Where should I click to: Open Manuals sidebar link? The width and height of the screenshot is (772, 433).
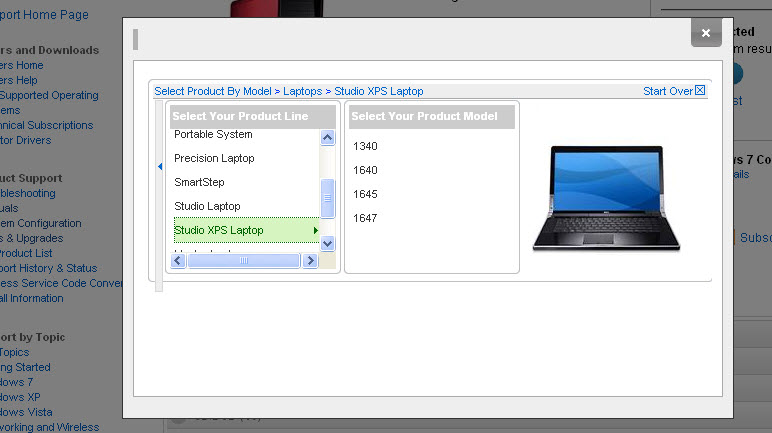[x=9, y=208]
